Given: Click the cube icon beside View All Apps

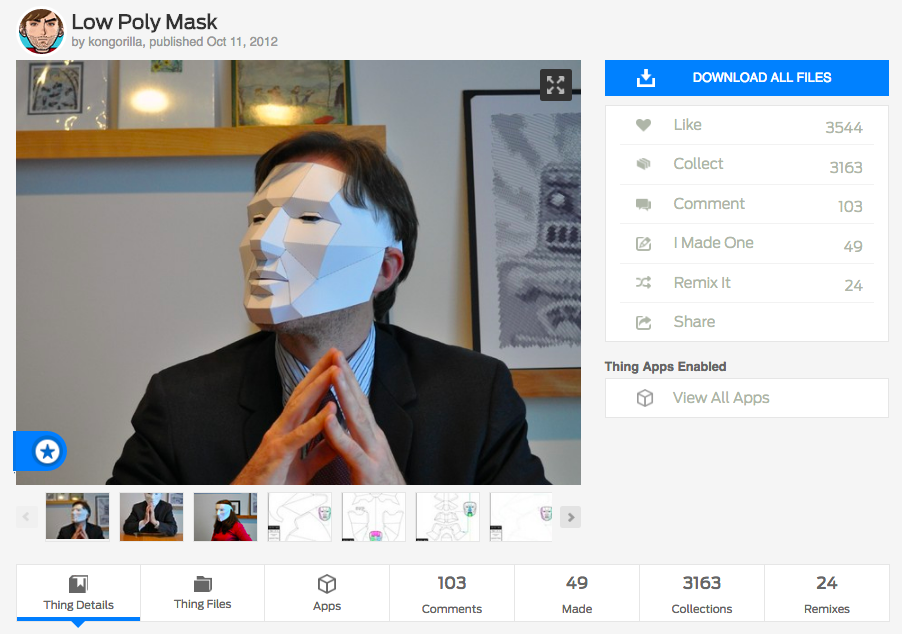Looking at the screenshot, I should (645, 398).
